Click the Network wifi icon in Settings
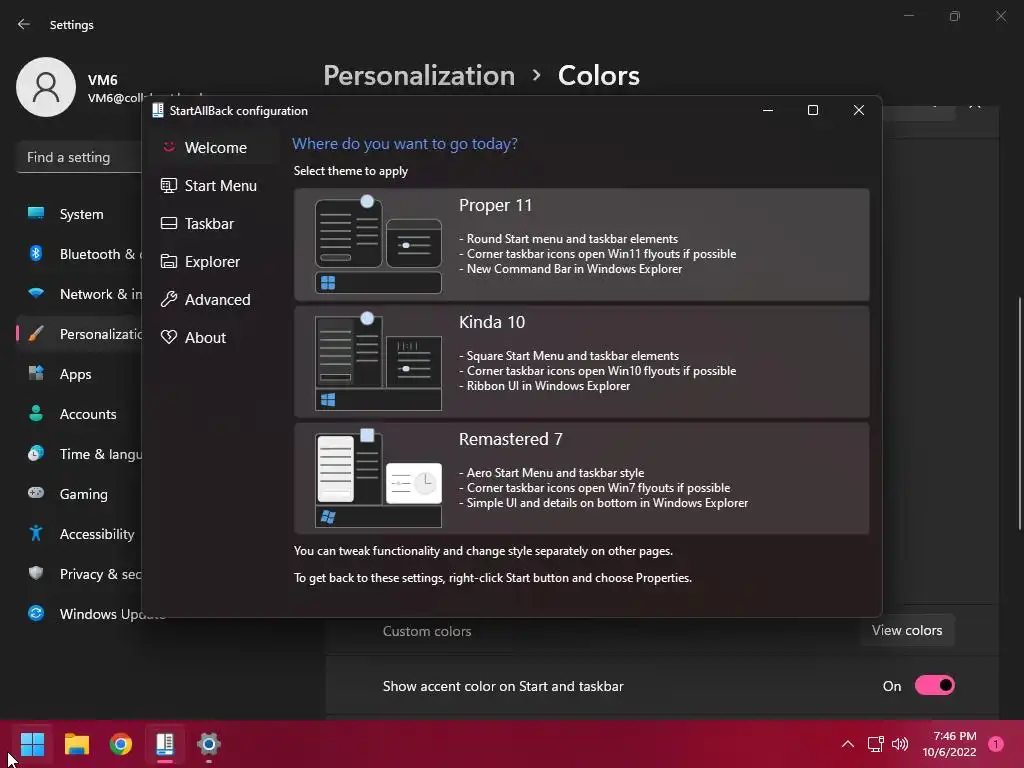 [x=36, y=293]
